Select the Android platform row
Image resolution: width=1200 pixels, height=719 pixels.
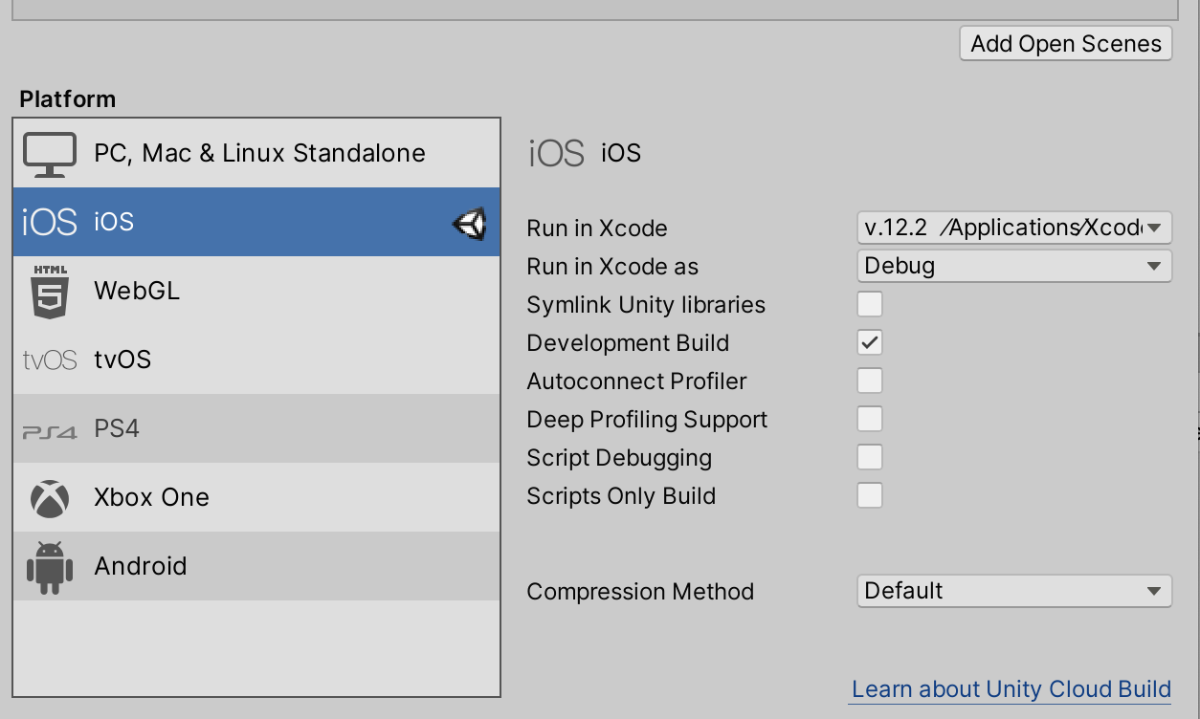pos(257,566)
